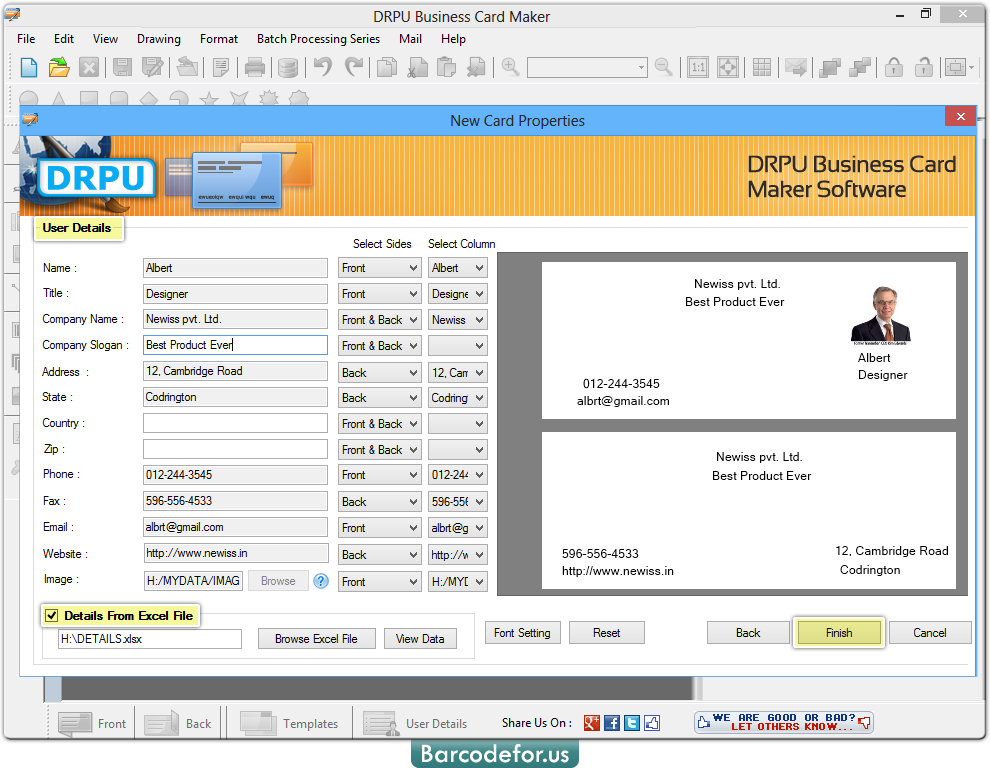Screen dimensions: 990x768
Task: Open Website row Select Sides dropdown
Action: point(379,555)
